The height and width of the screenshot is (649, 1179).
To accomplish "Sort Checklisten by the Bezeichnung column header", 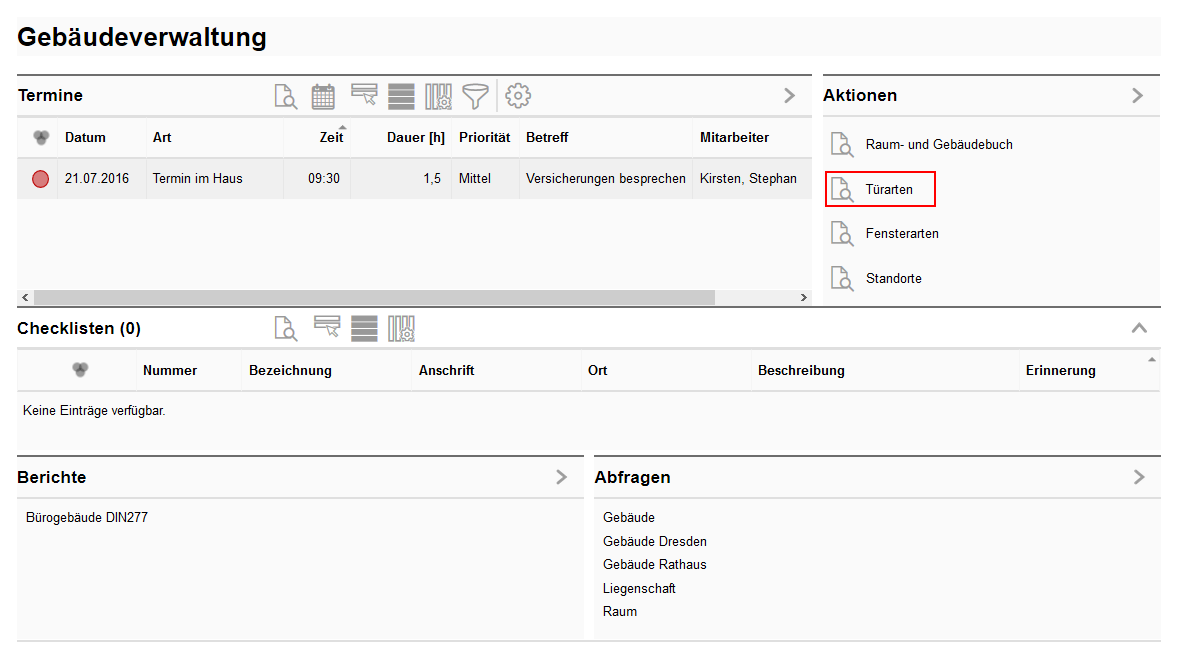I will pos(290,370).
